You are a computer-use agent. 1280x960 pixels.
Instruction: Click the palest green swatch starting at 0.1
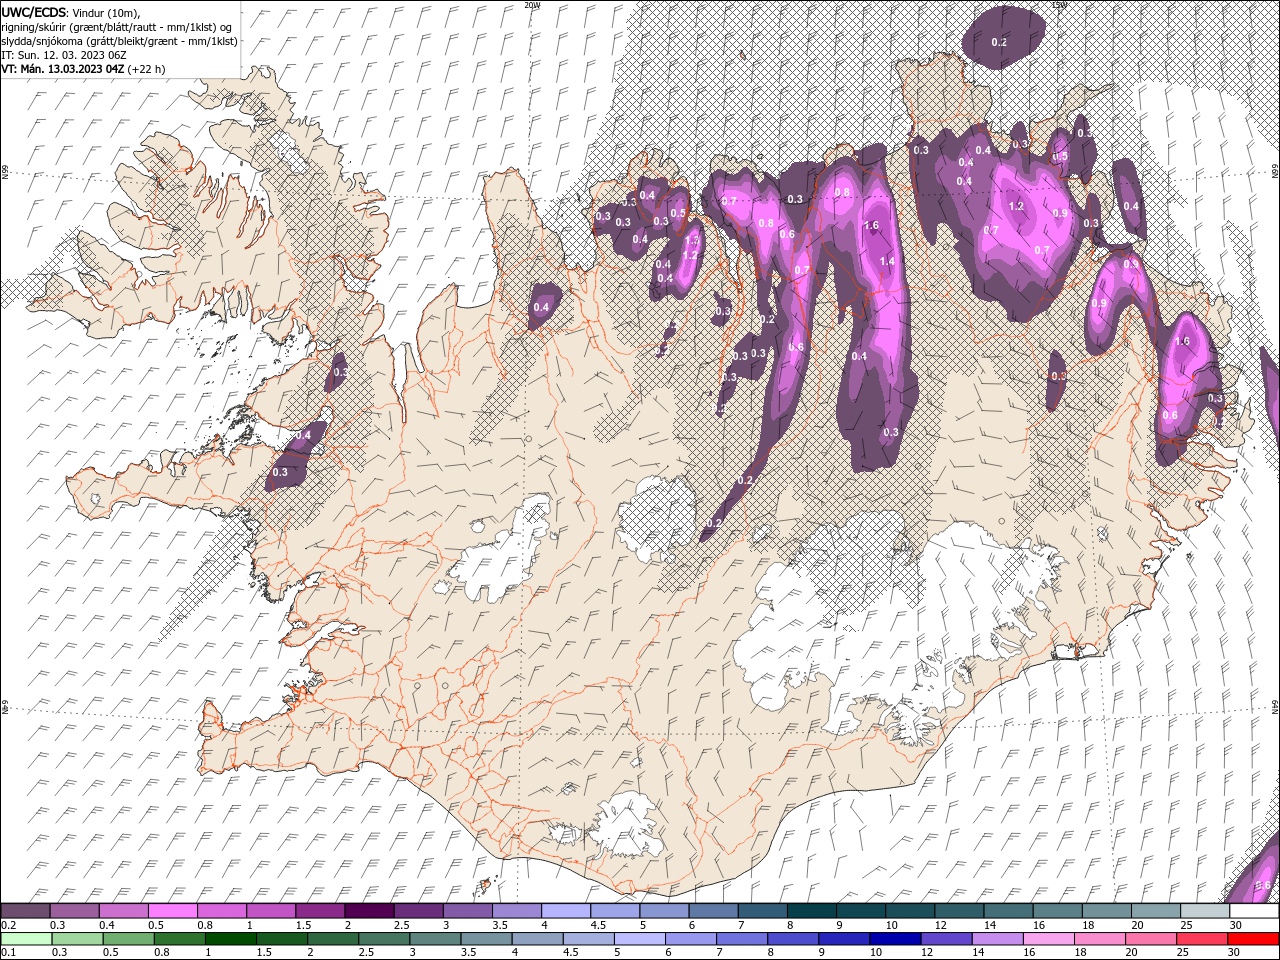tap(26, 939)
